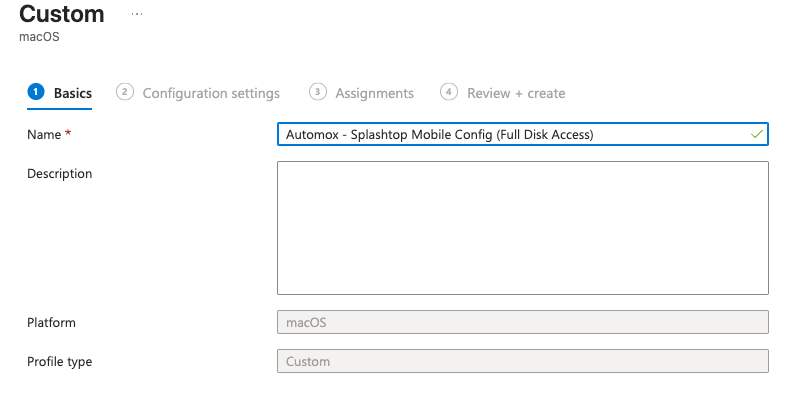Click inside the Description text area
The height and width of the screenshot is (409, 795).
pos(522,227)
